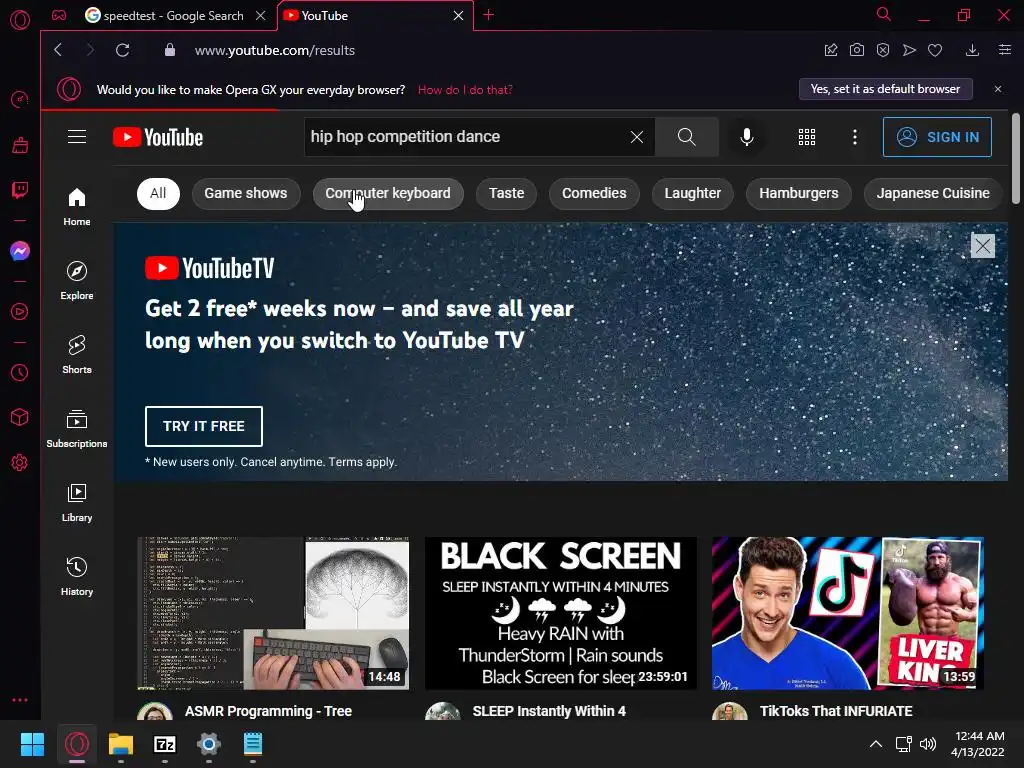The width and height of the screenshot is (1024, 768).
Task: Open Twitch panel in Opera sidebar
Action: click(x=20, y=190)
